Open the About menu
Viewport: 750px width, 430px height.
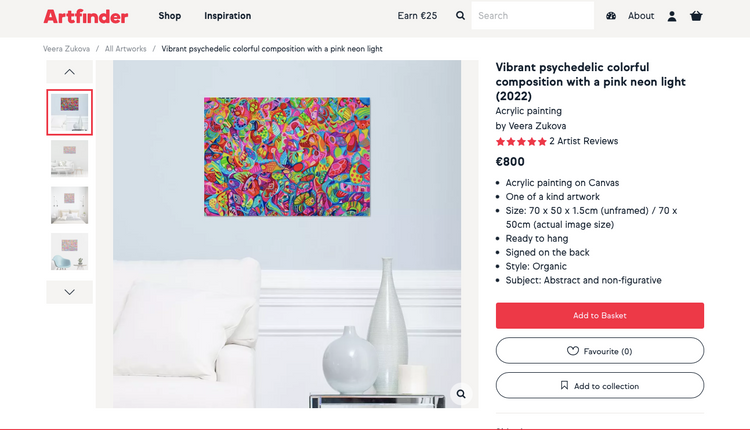pos(641,16)
